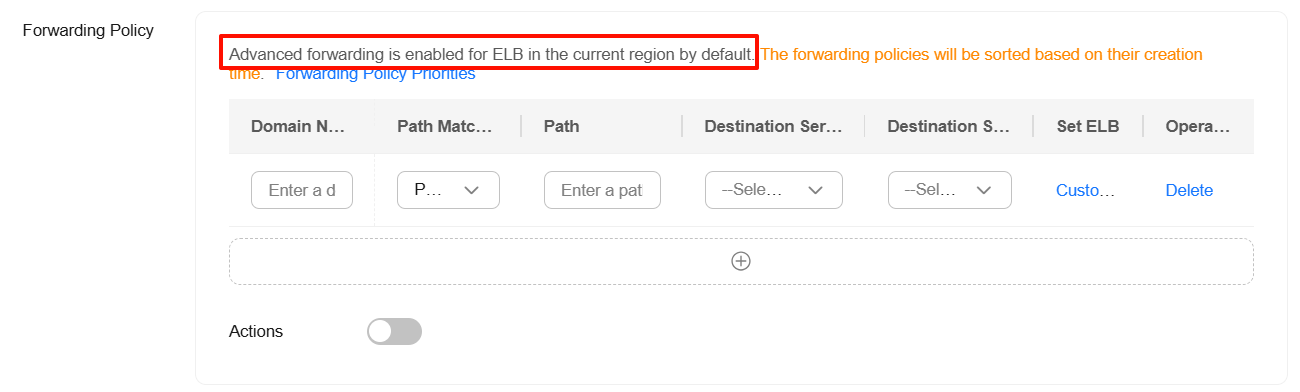Open the Forwarding Policy Priorities link
Image resolution: width=1300 pixels, height=392 pixels.
[375, 73]
